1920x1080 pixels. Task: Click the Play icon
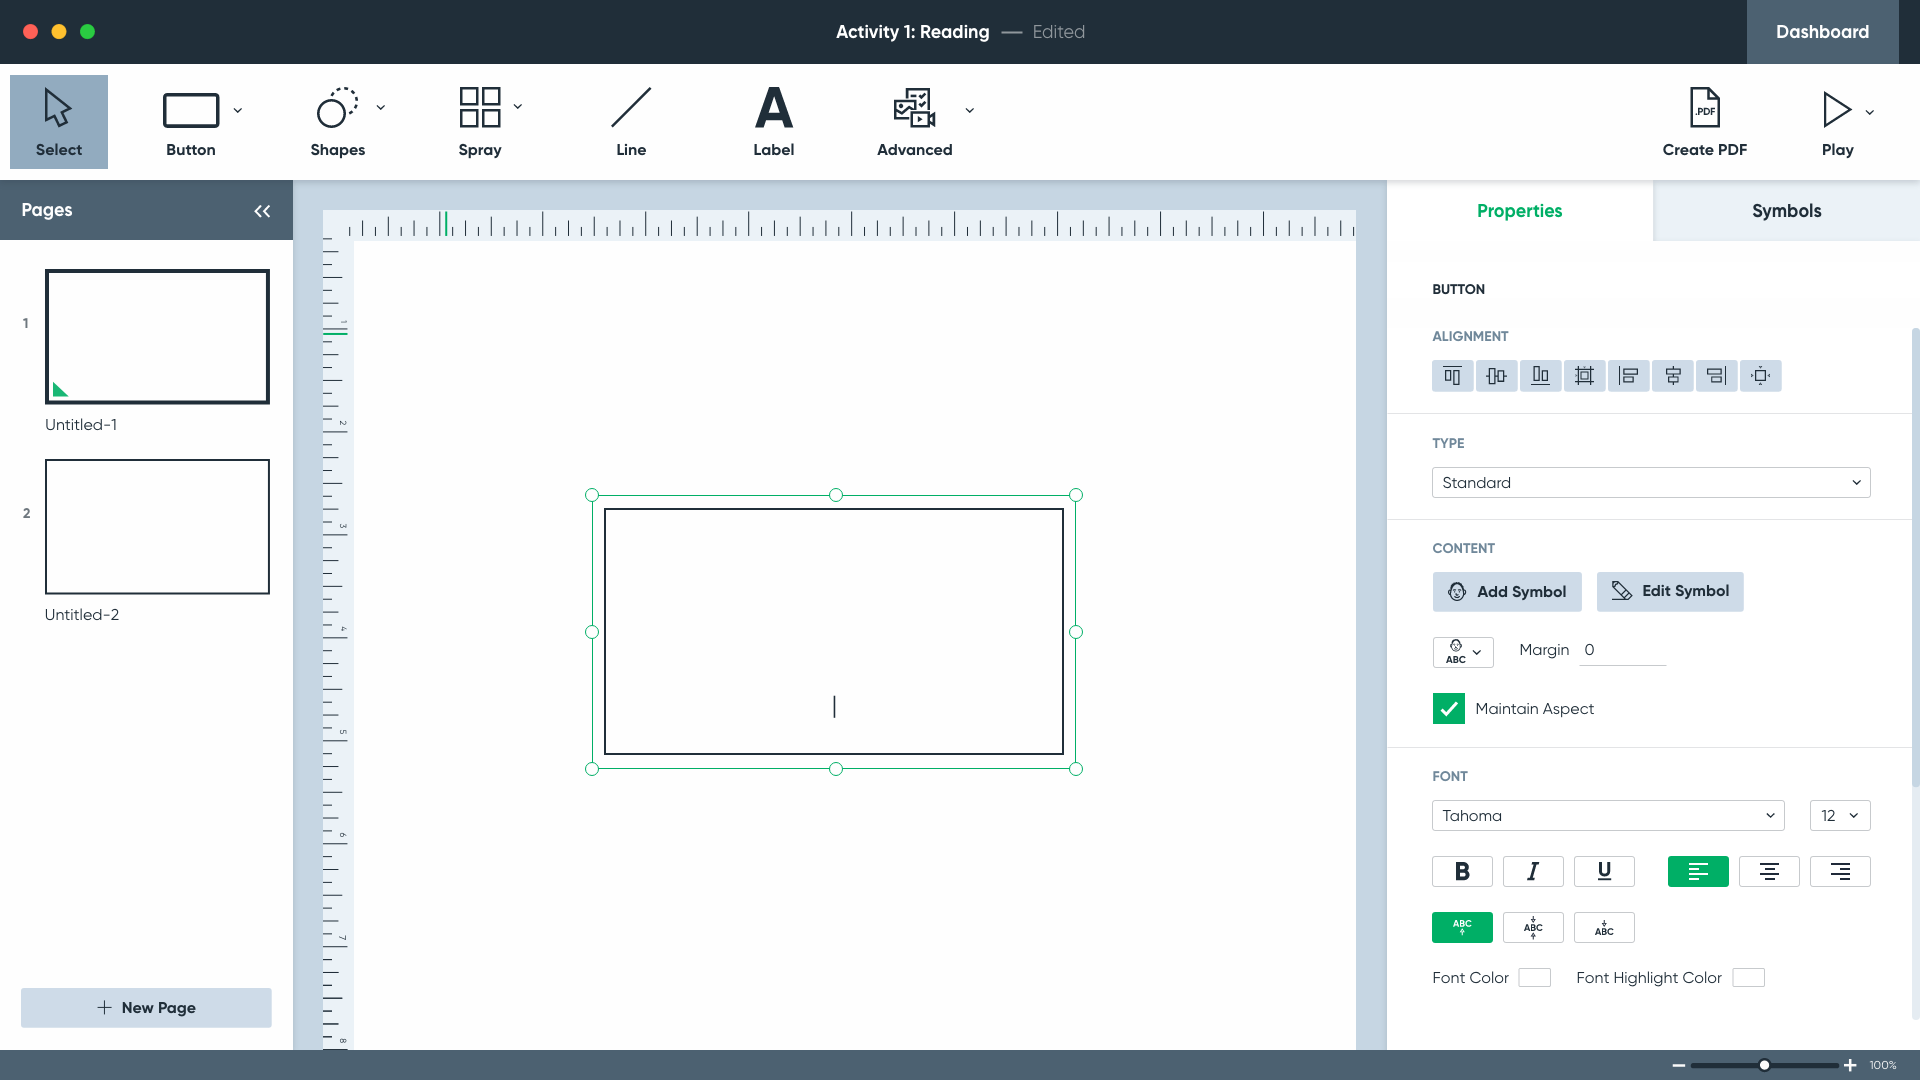(1836, 110)
